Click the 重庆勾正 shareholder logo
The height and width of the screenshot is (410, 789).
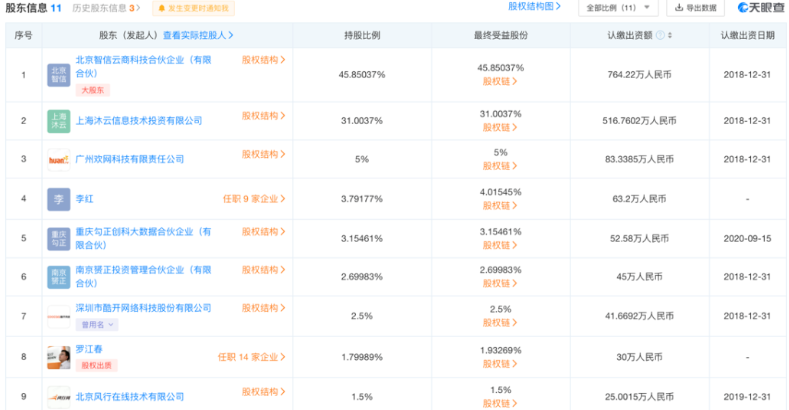(59, 238)
